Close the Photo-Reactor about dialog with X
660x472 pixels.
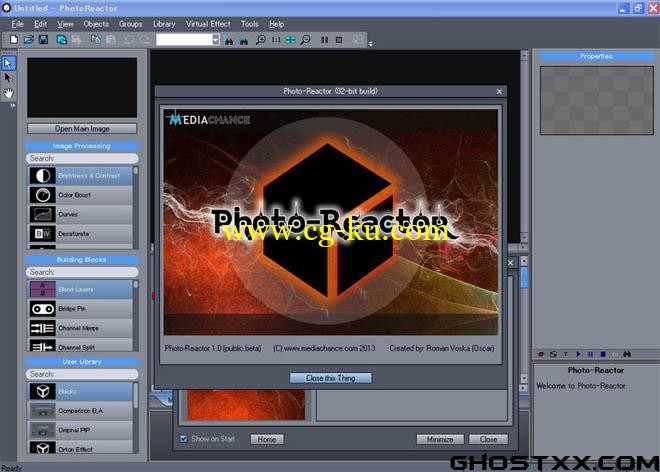click(x=499, y=91)
